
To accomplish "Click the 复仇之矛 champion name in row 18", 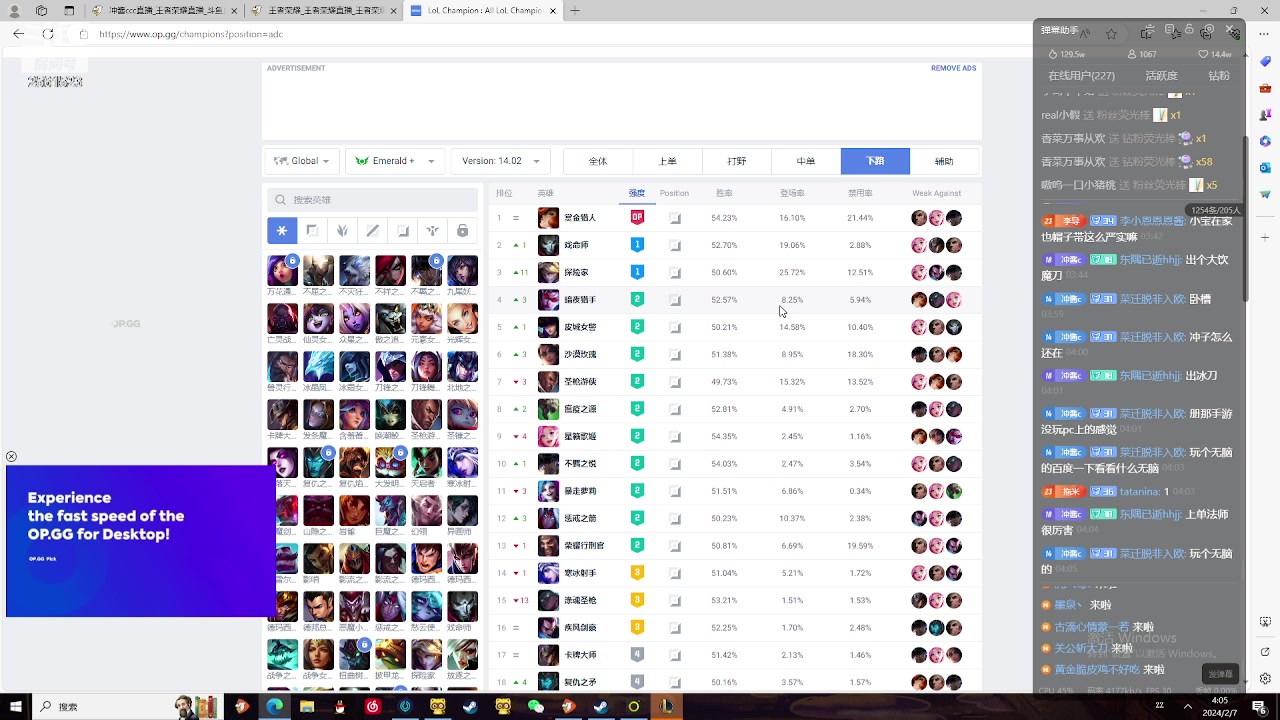I will 580,682.
